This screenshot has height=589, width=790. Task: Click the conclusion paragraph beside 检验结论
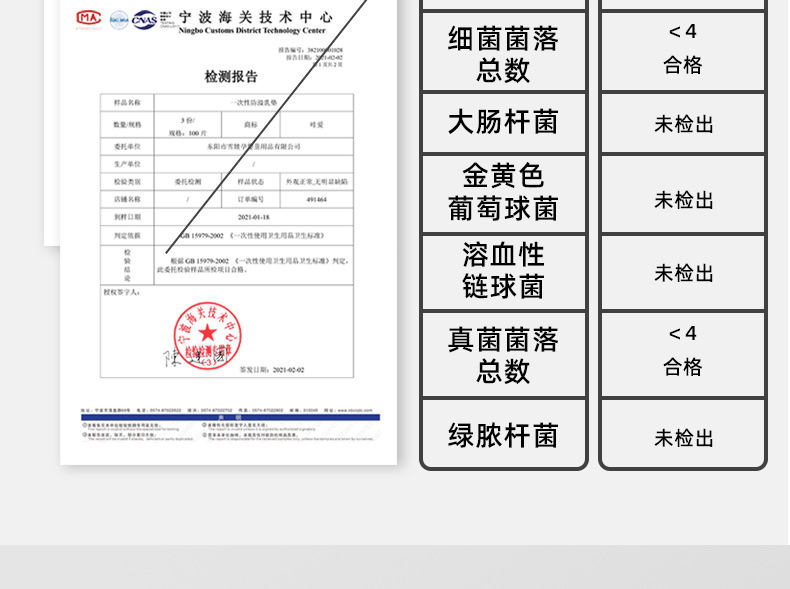[252, 265]
